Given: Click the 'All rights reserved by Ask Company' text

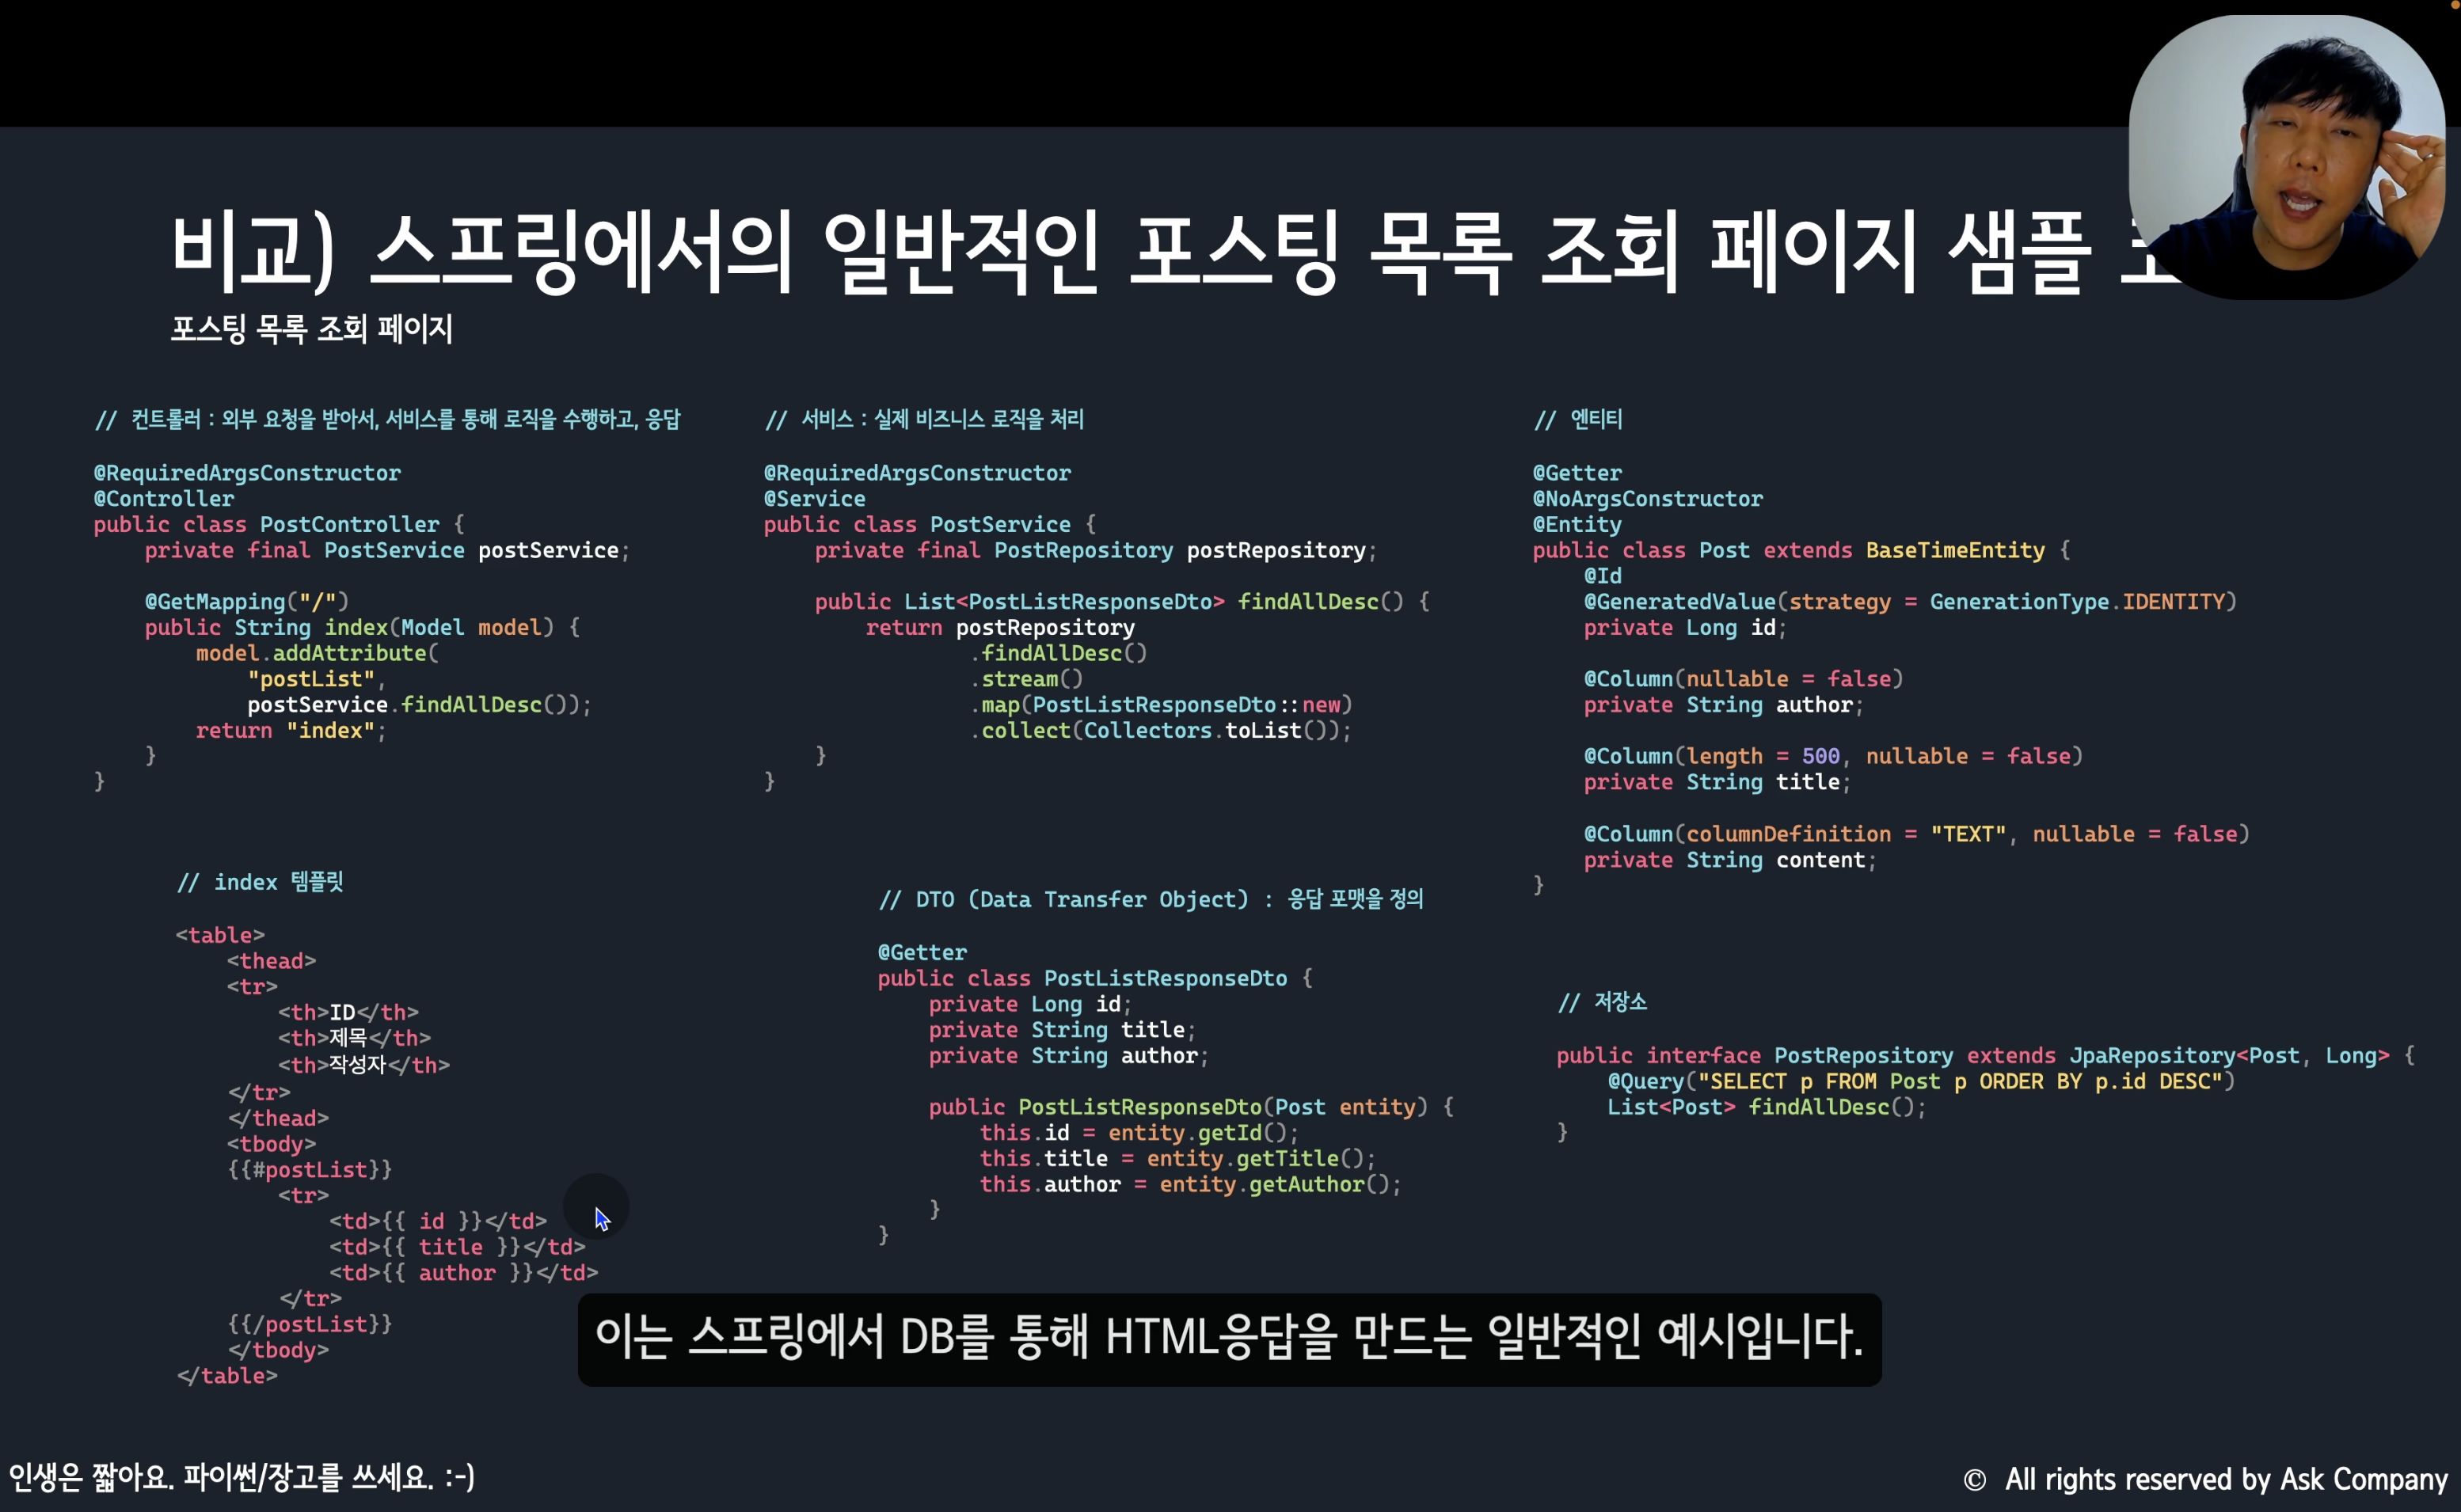Looking at the screenshot, I should pos(2226,1480).
